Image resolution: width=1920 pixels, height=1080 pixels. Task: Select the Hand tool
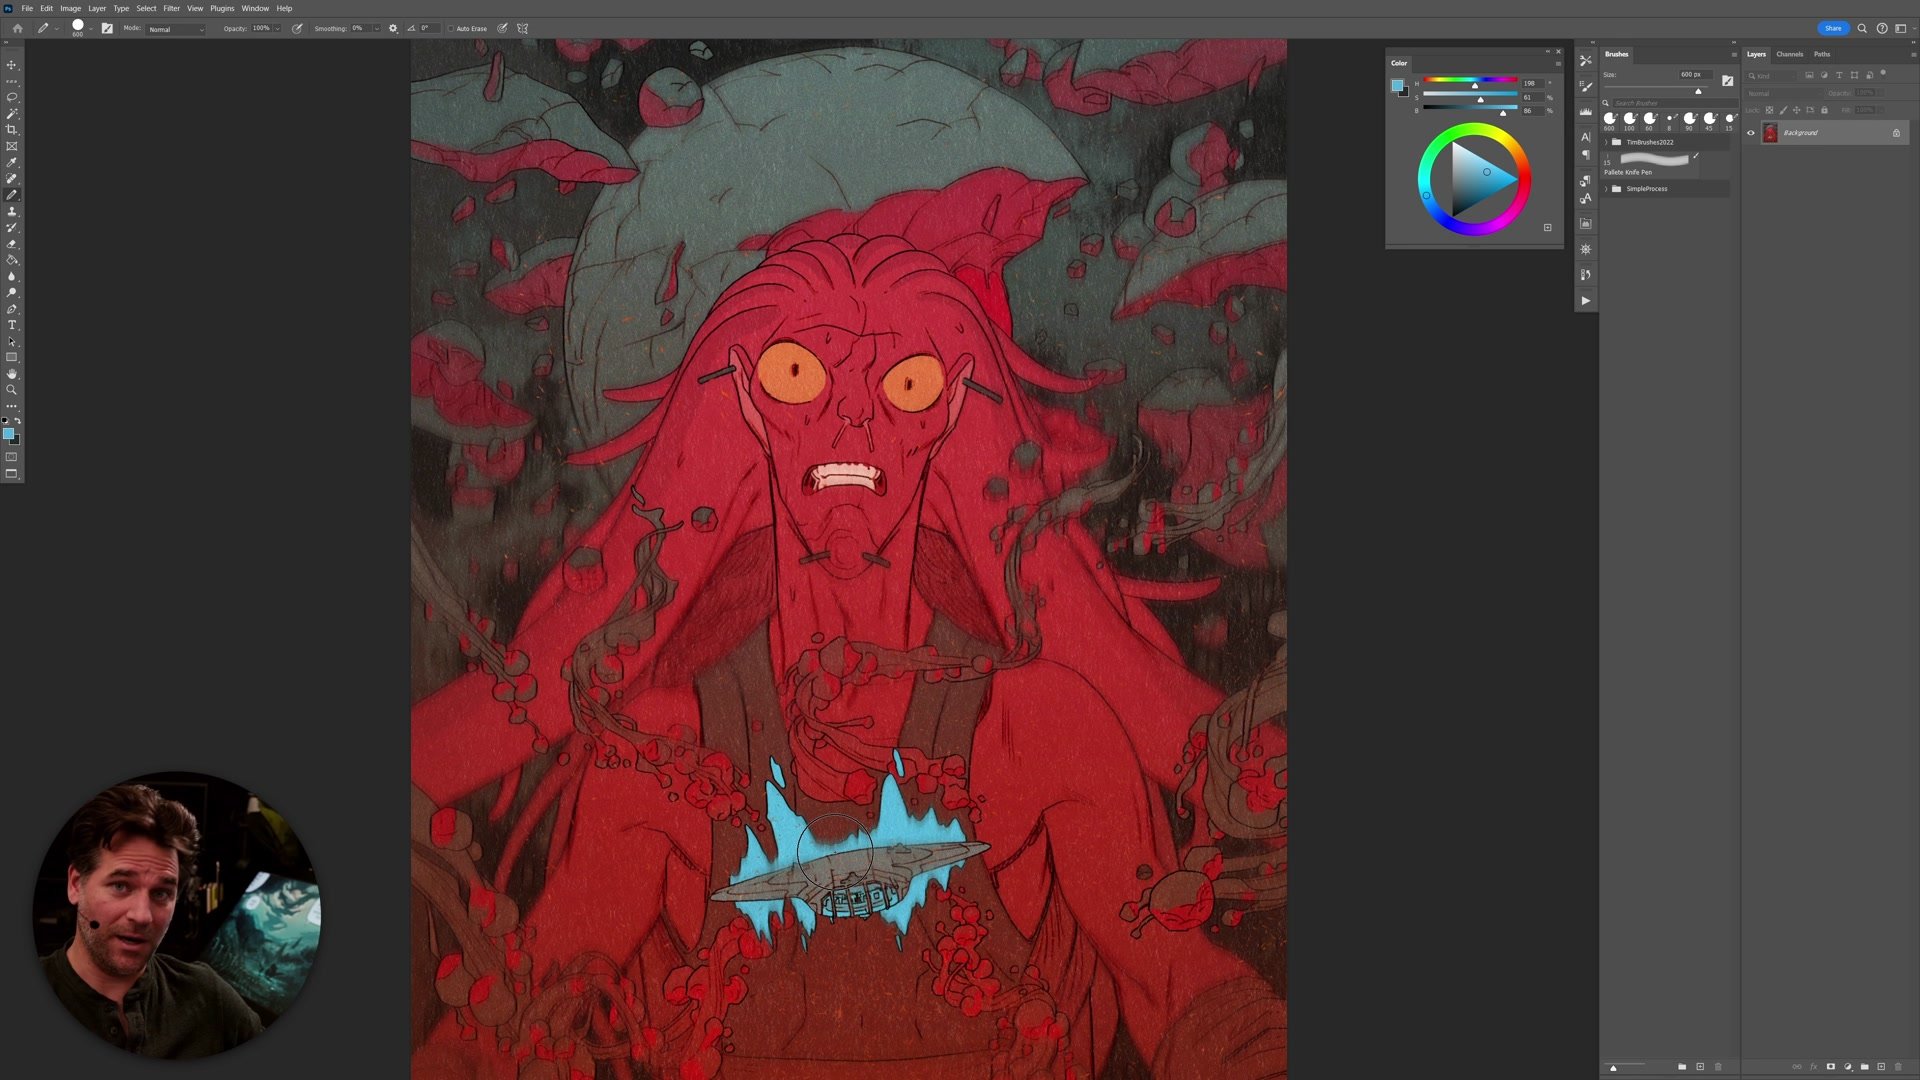click(12, 373)
